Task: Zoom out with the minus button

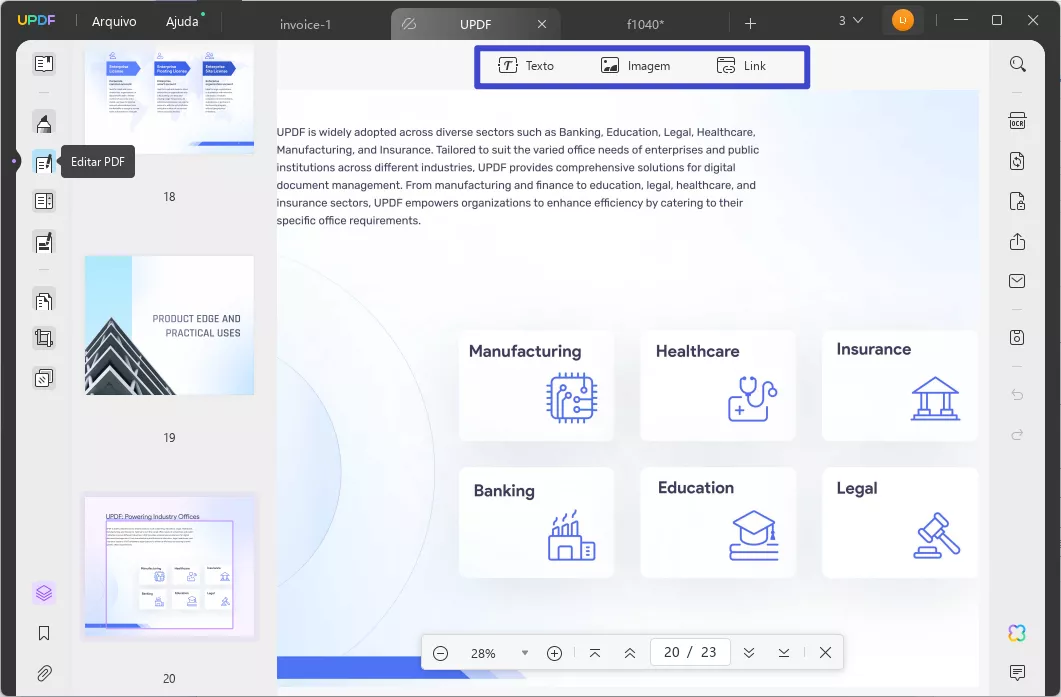Action: click(441, 653)
